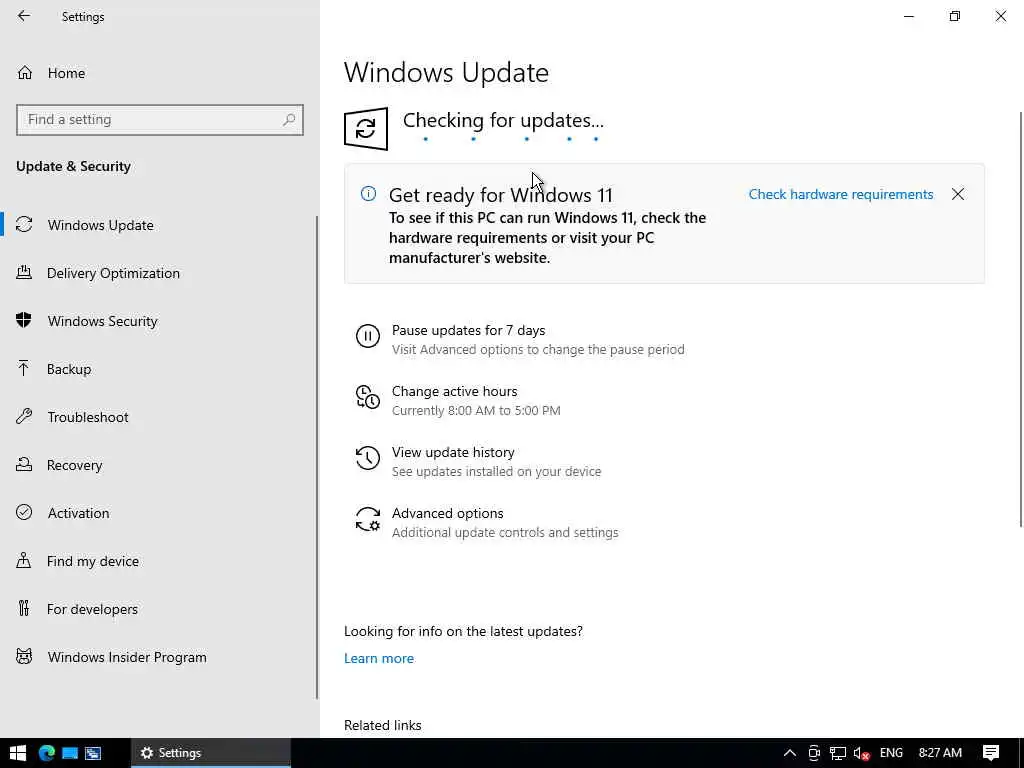Click the network tray icon
Viewport: 1024px width, 768px height.
[838, 753]
